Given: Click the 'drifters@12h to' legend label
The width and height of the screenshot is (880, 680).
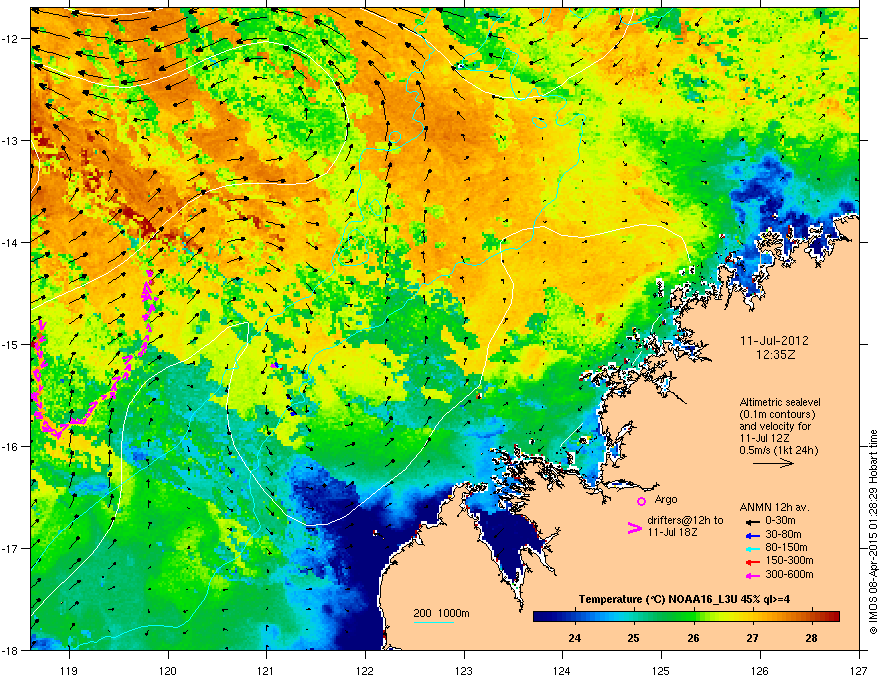Looking at the screenshot, I should point(685,520).
